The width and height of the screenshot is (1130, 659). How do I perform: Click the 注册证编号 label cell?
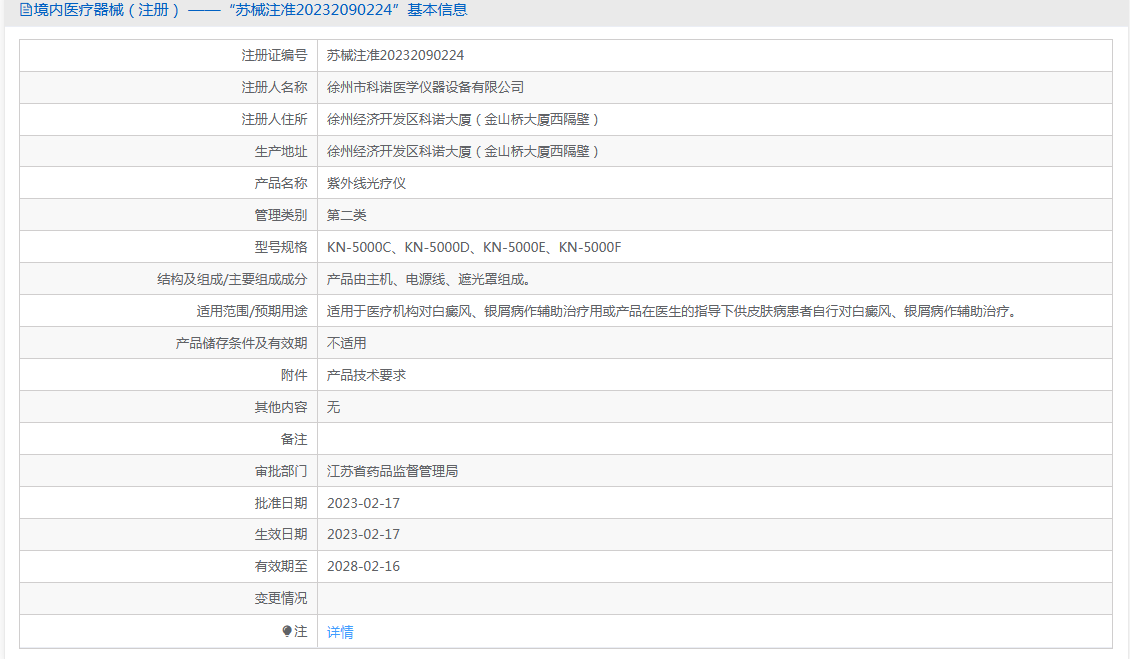coord(274,56)
